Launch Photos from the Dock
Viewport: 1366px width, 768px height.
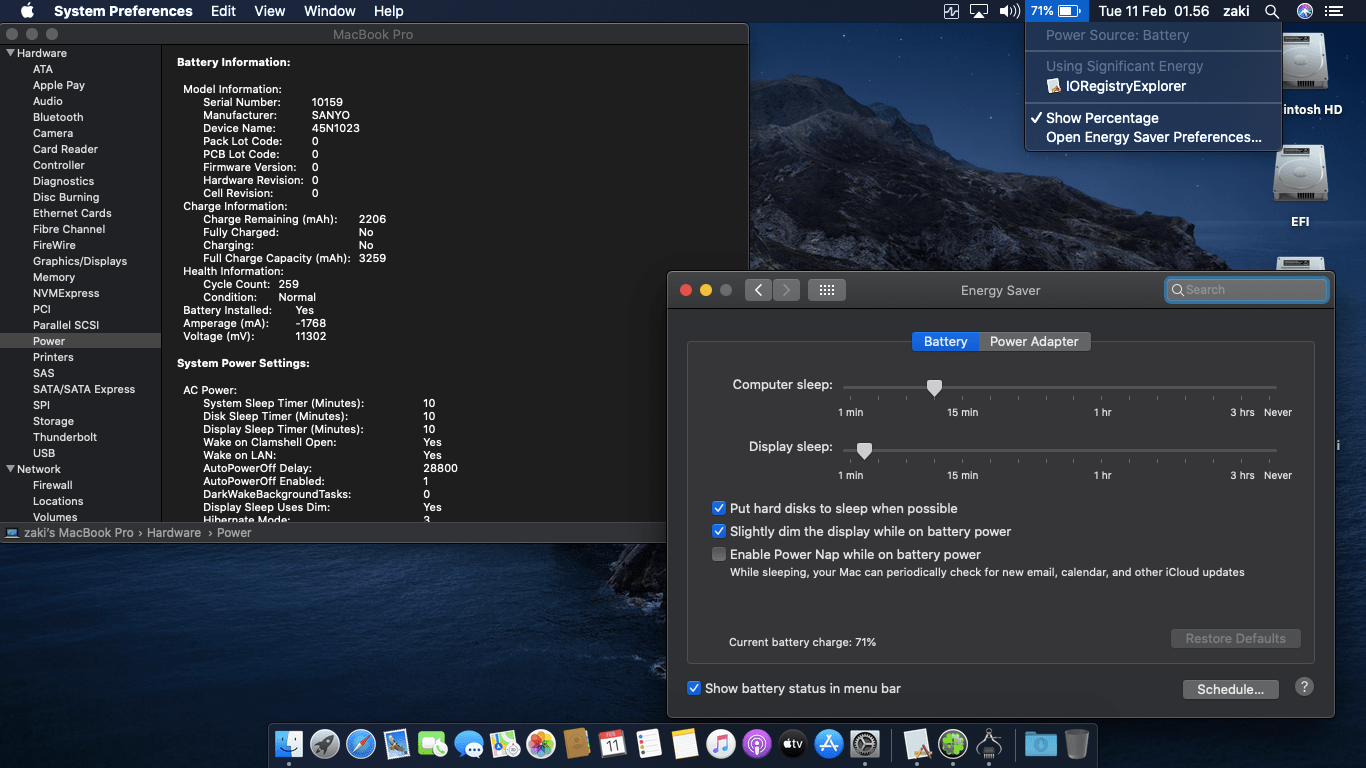click(540, 743)
